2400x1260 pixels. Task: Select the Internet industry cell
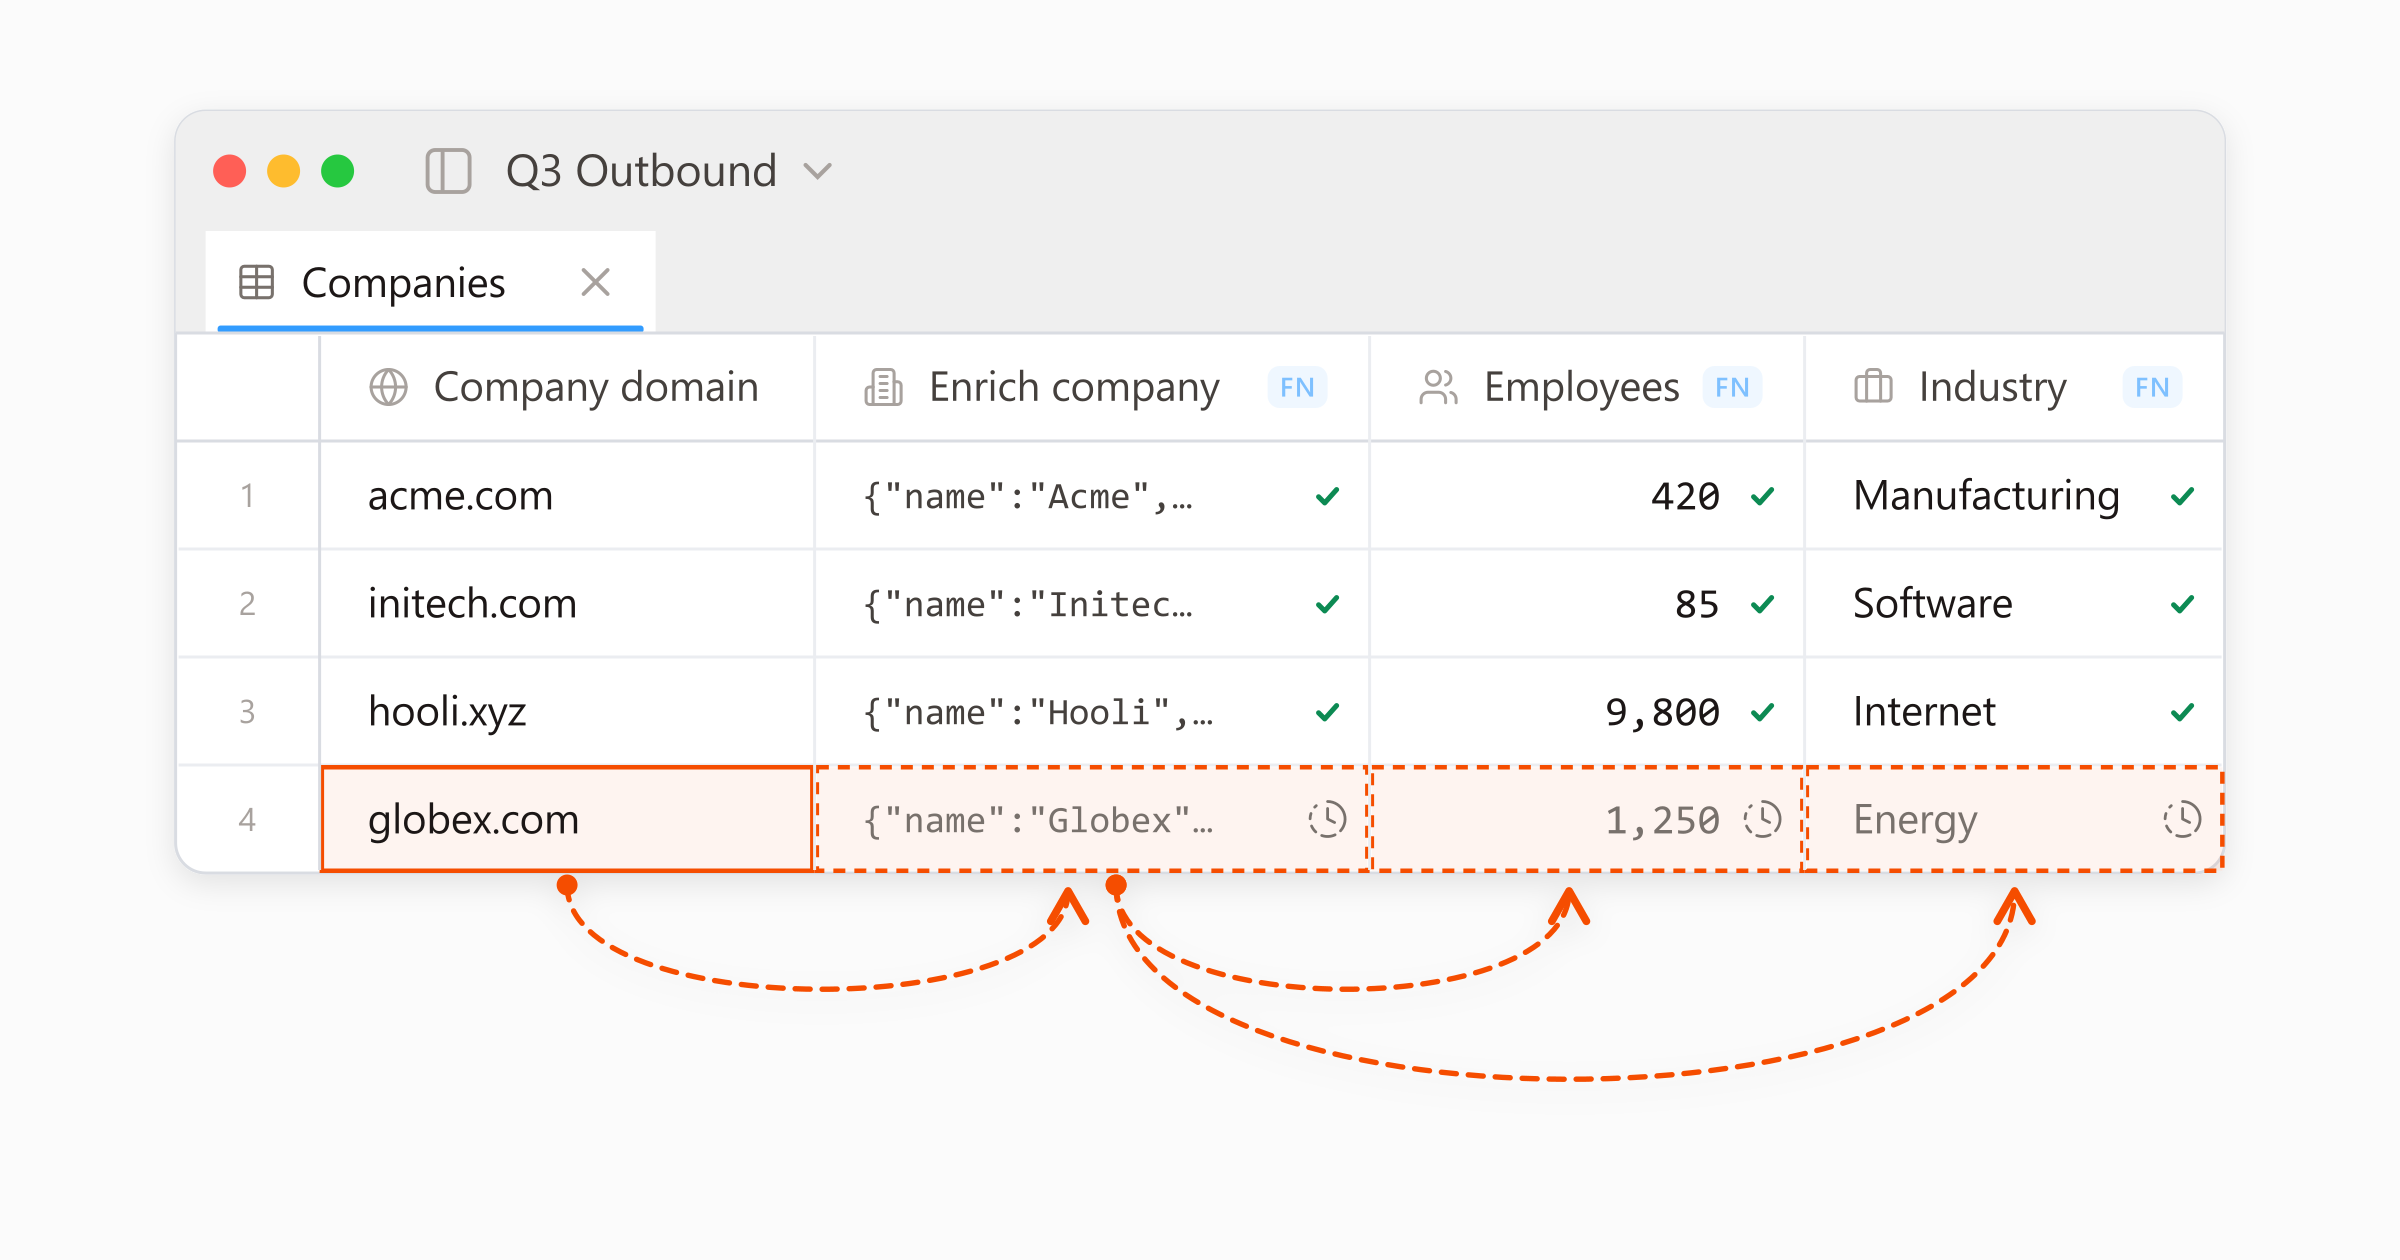point(2015,712)
